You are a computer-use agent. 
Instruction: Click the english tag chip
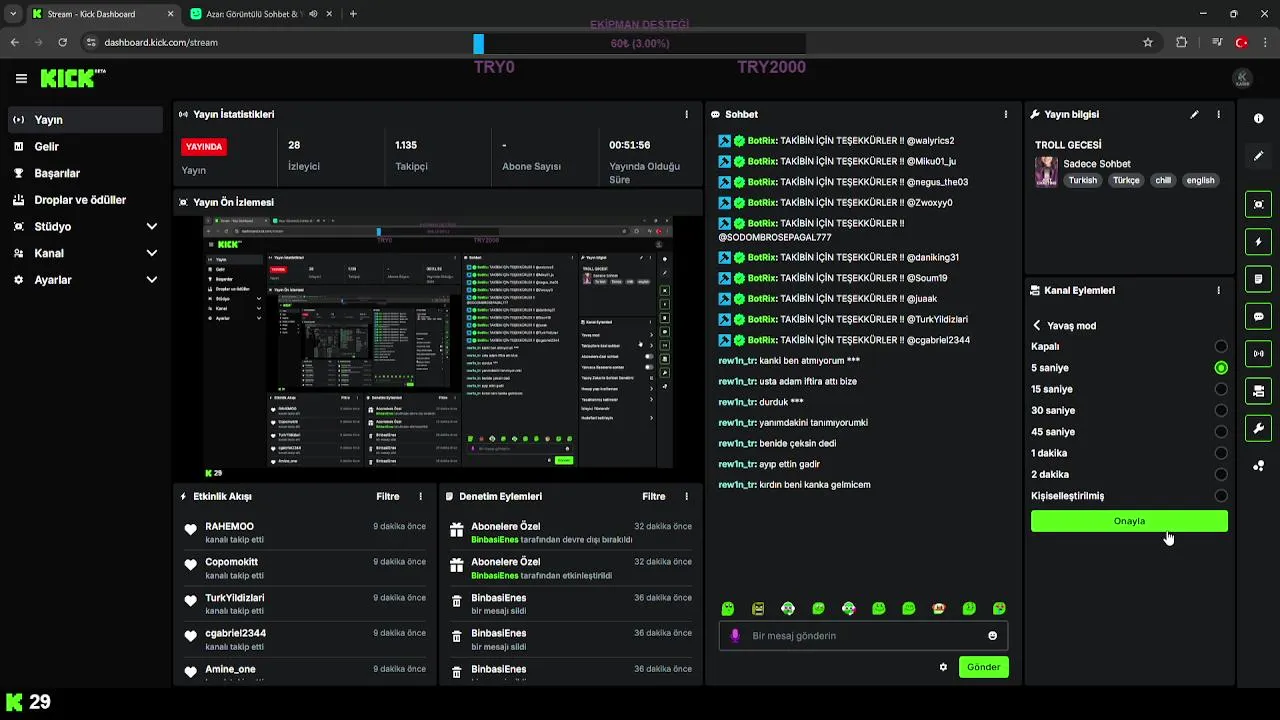[1200, 180]
